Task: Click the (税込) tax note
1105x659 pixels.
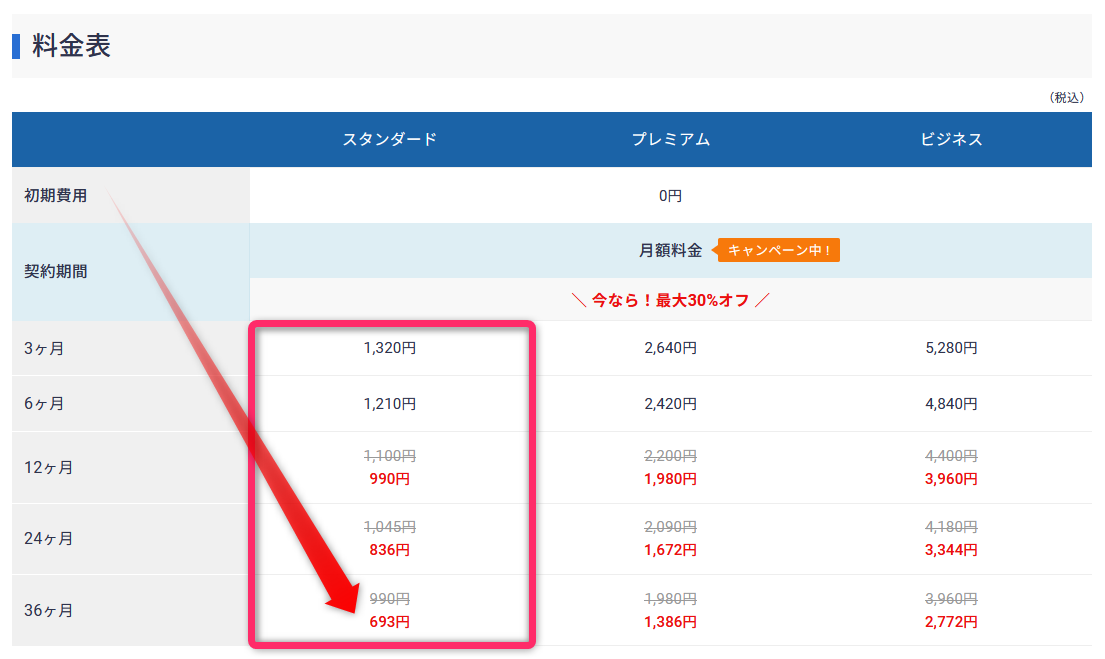Action: [1066, 97]
